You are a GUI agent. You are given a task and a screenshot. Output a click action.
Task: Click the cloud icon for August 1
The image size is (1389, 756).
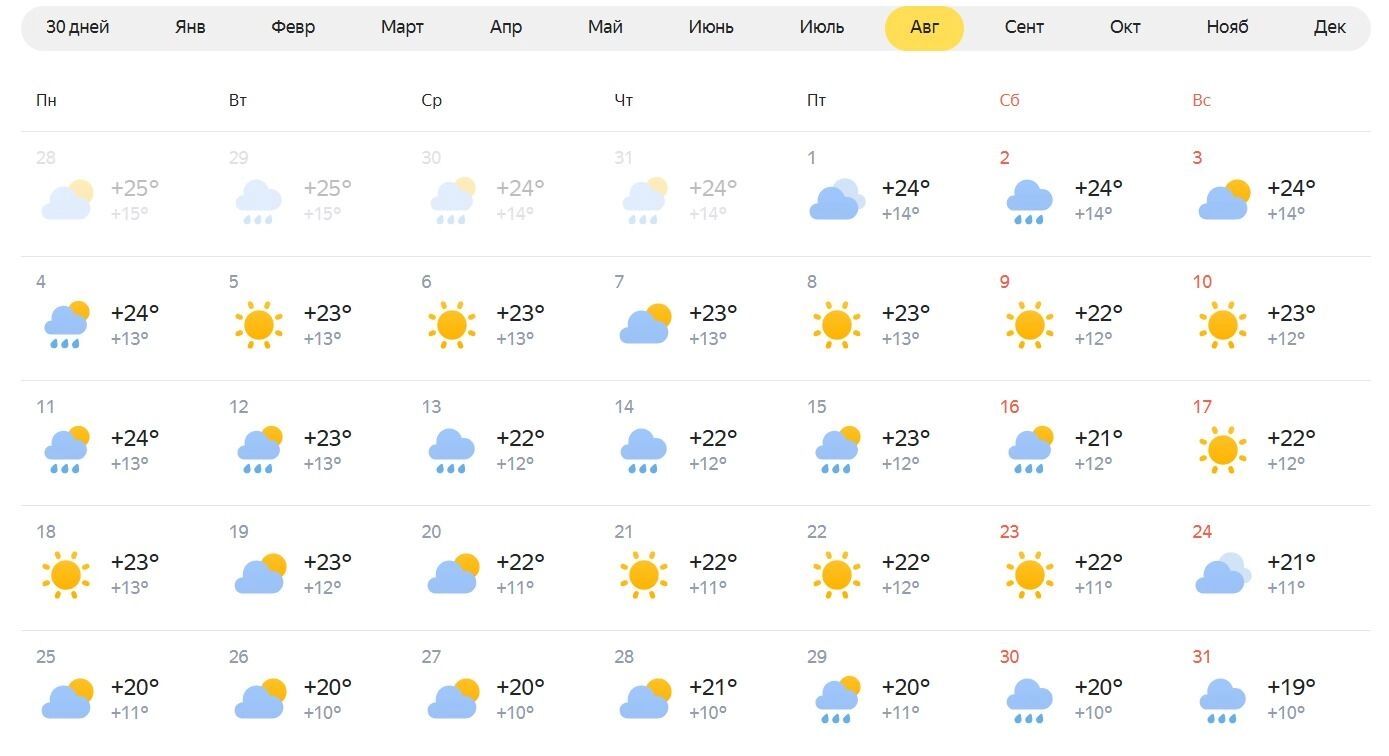(x=836, y=201)
